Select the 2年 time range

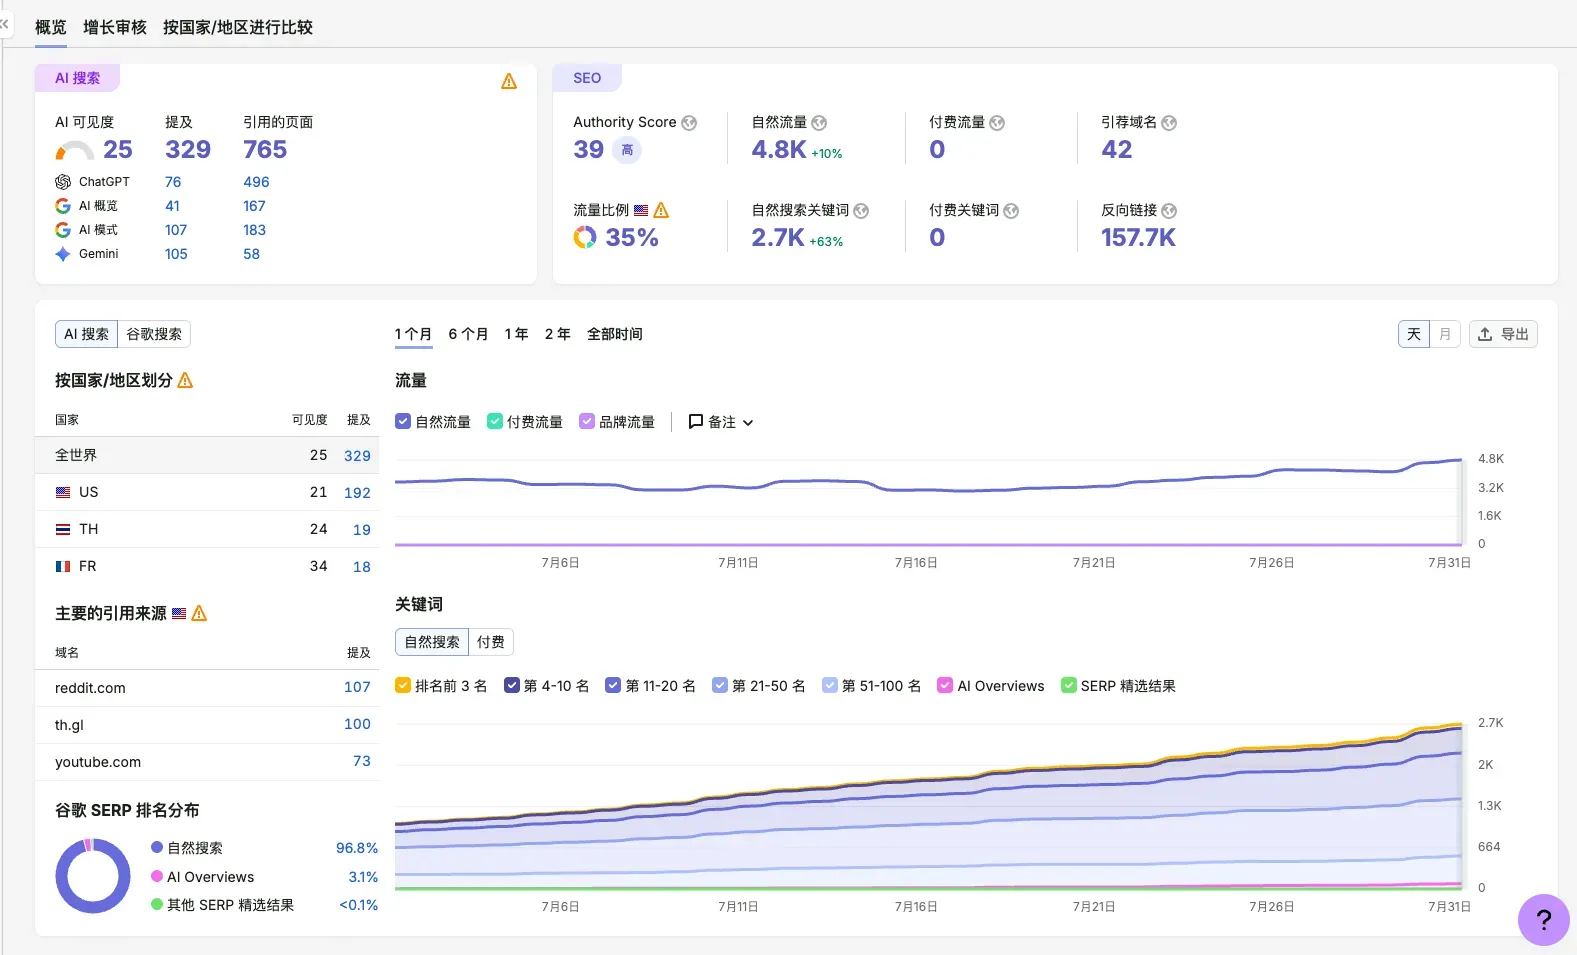click(x=558, y=334)
